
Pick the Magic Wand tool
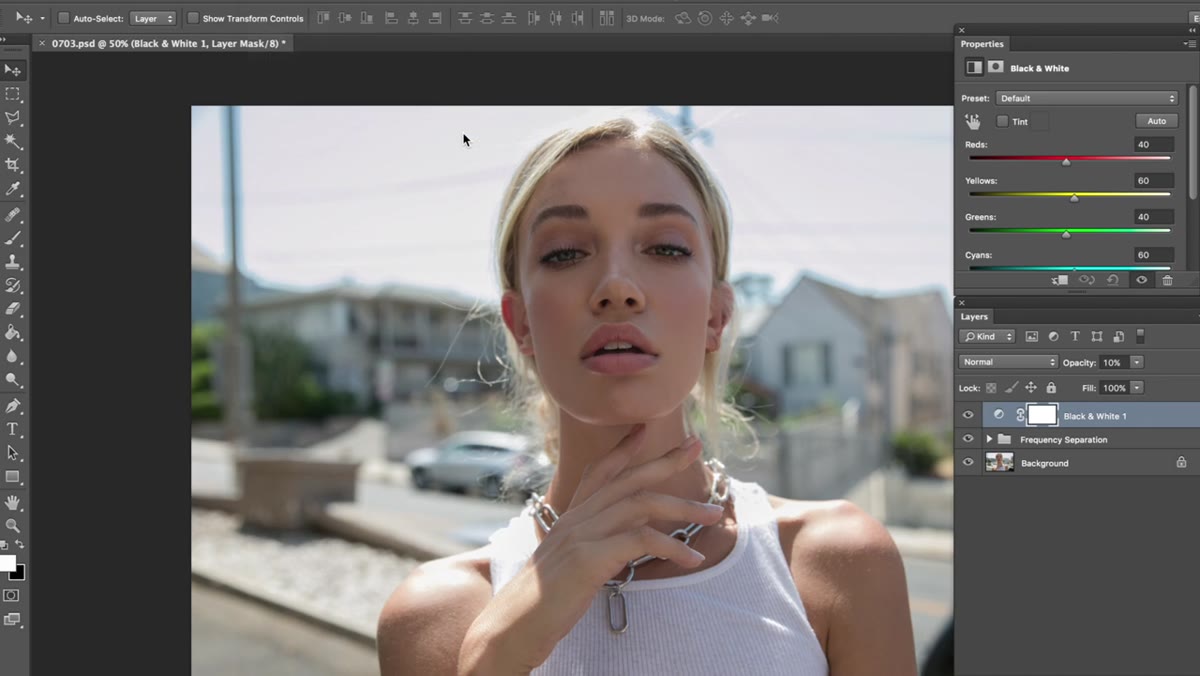pyautogui.click(x=12, y=141)
